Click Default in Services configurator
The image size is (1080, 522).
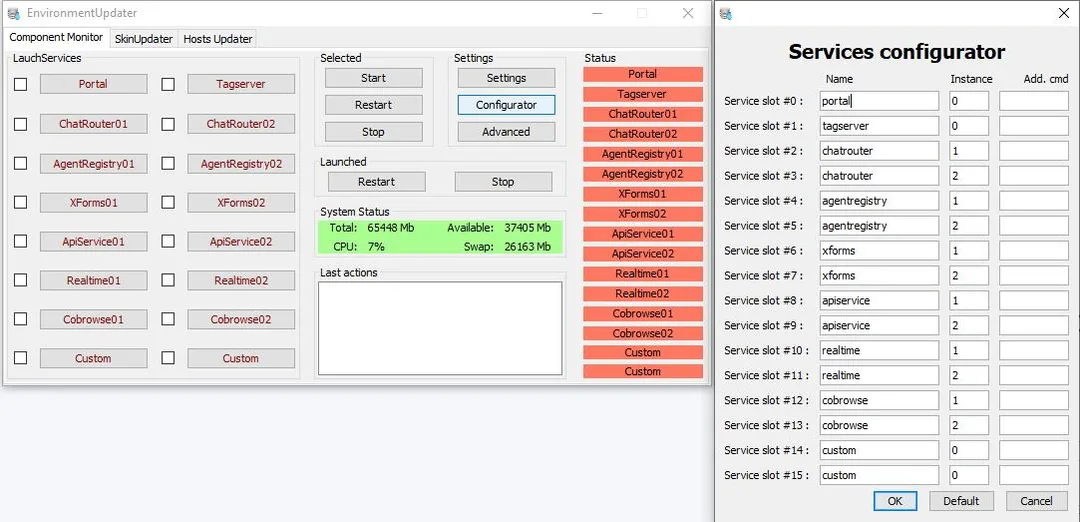tap(962, 501)
